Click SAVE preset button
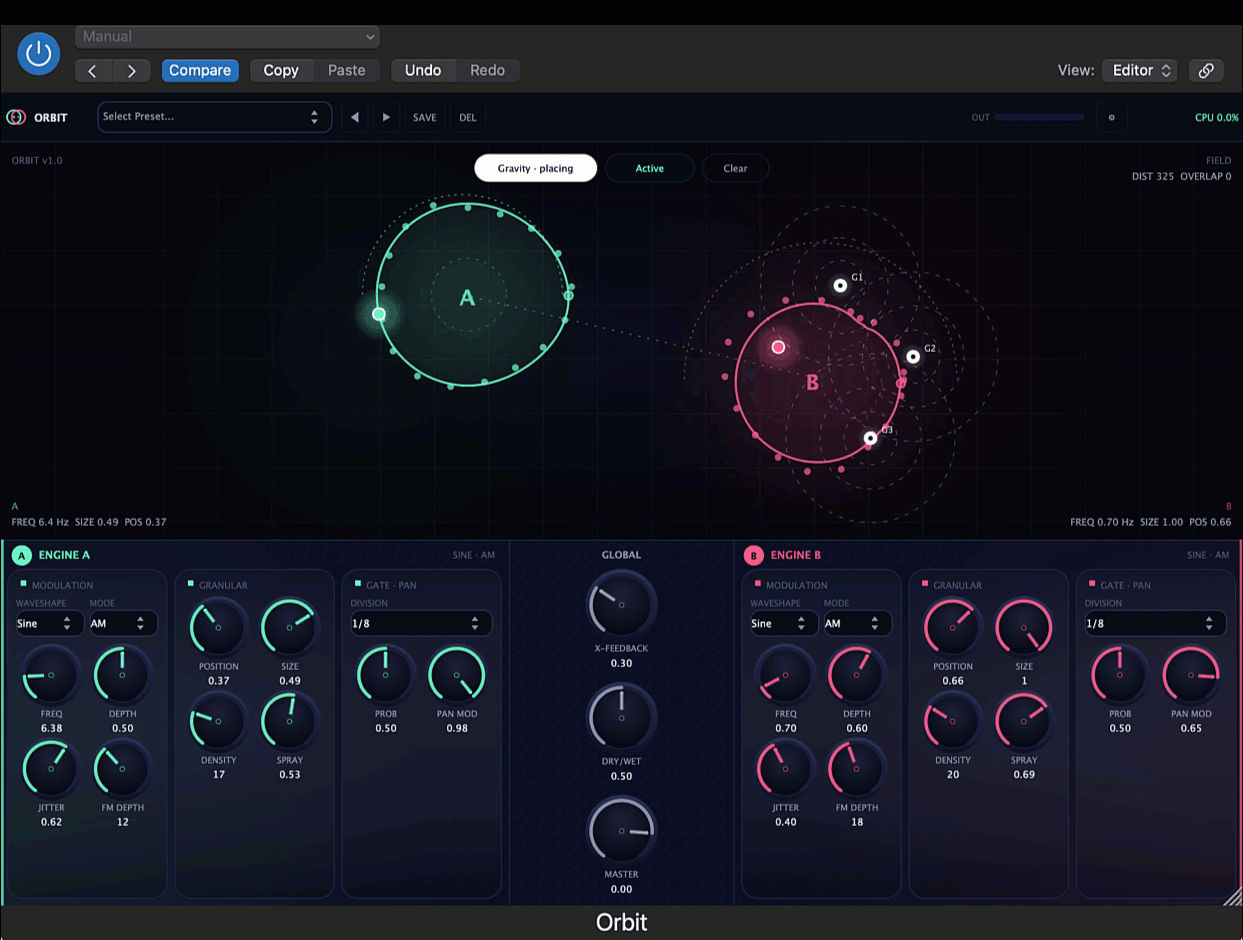1243x940 pixels. point(425,117)
